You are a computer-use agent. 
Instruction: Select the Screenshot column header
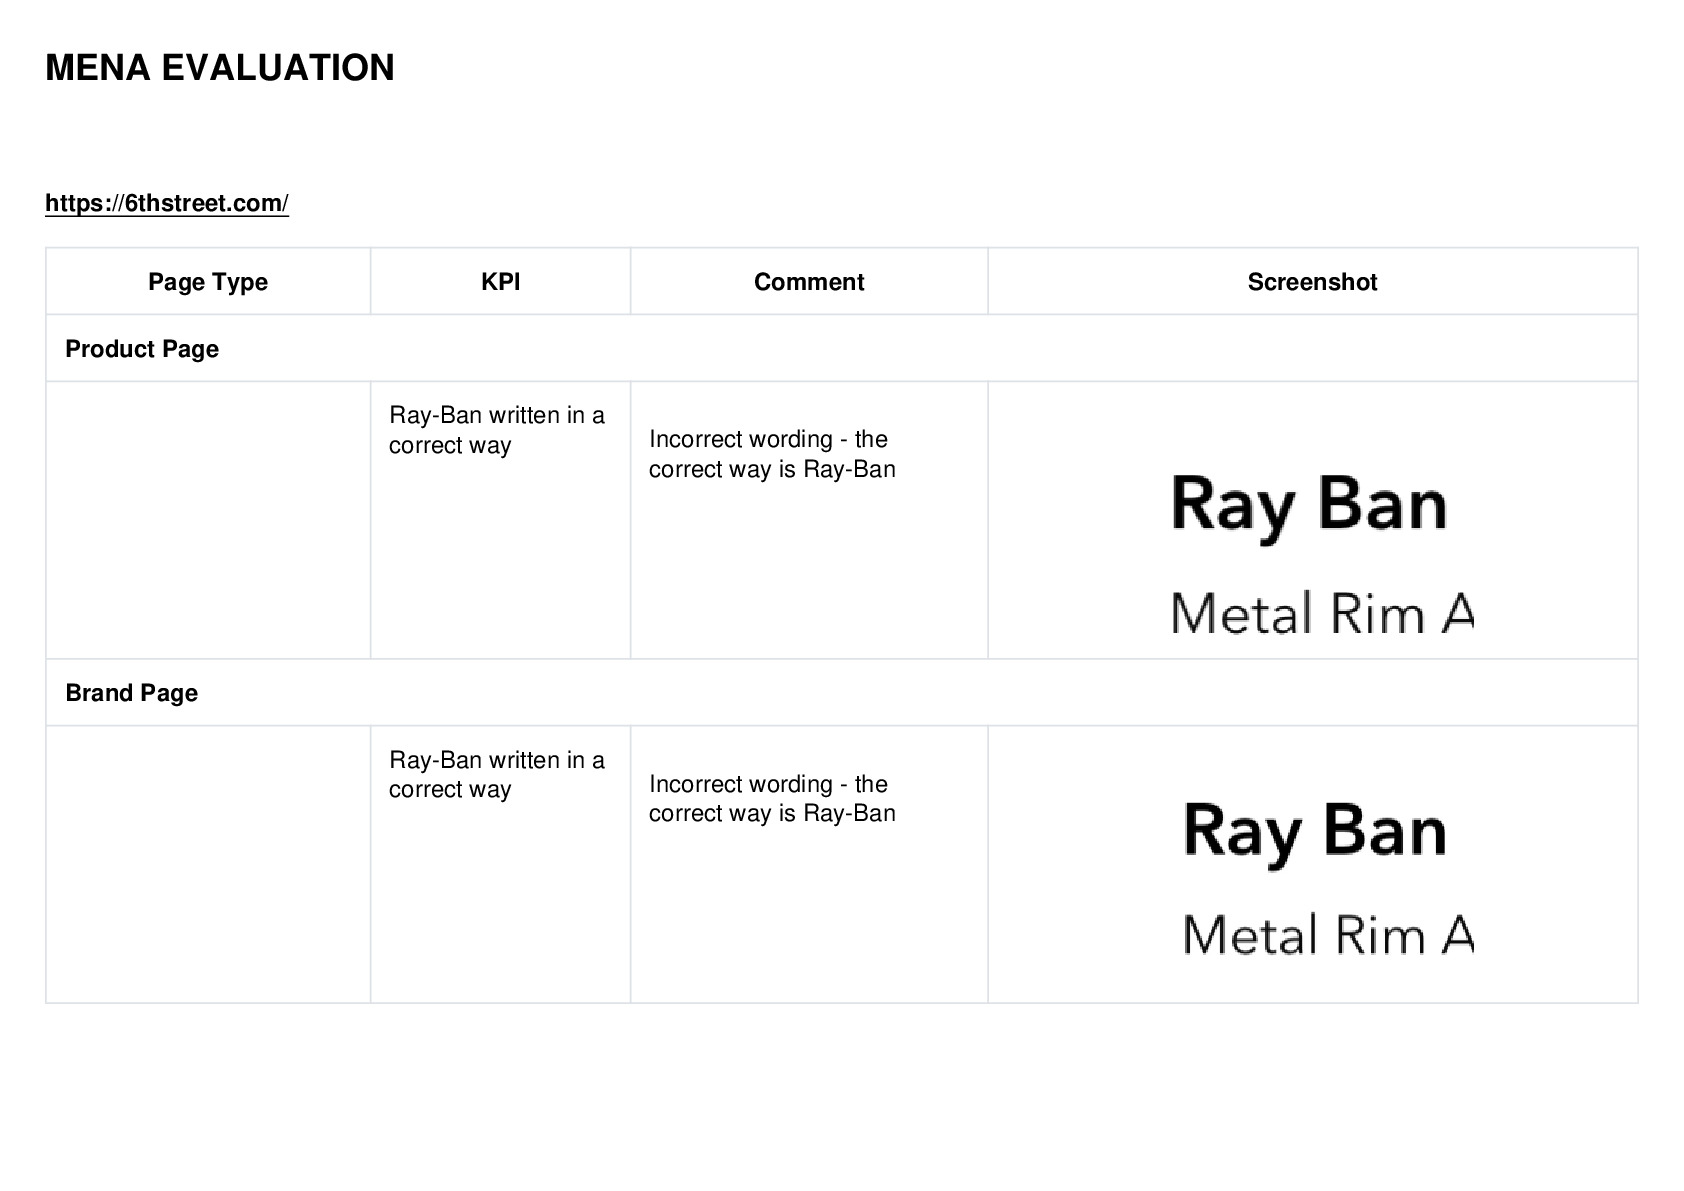point(1312,282)
